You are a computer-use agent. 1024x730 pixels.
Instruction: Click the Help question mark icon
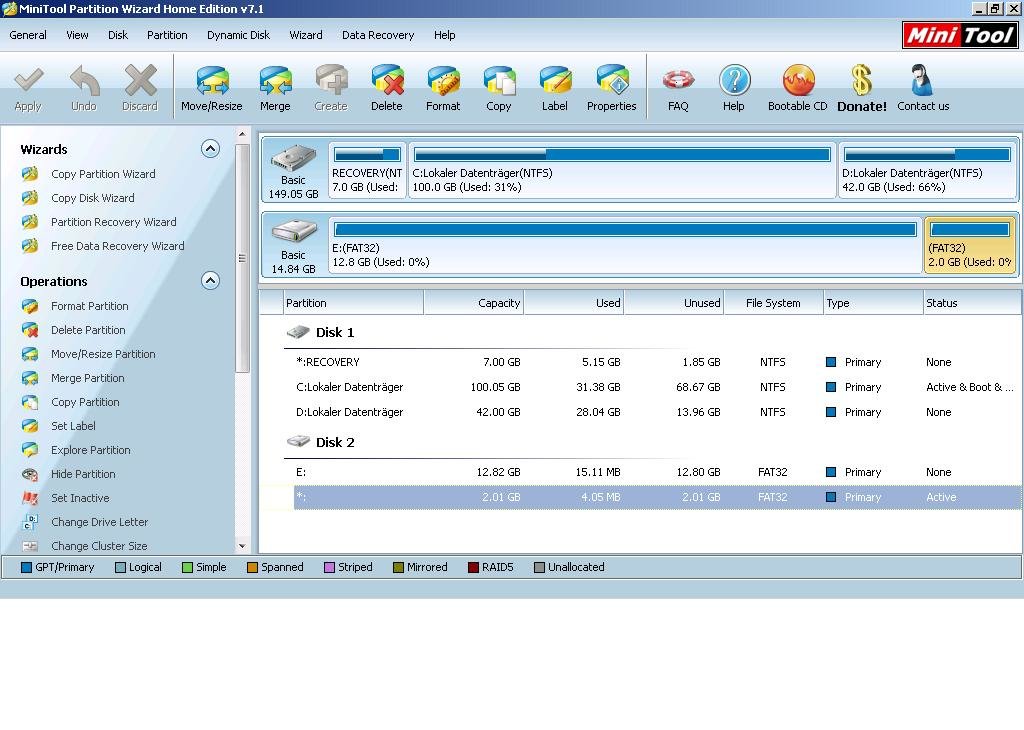coord(734,80)
